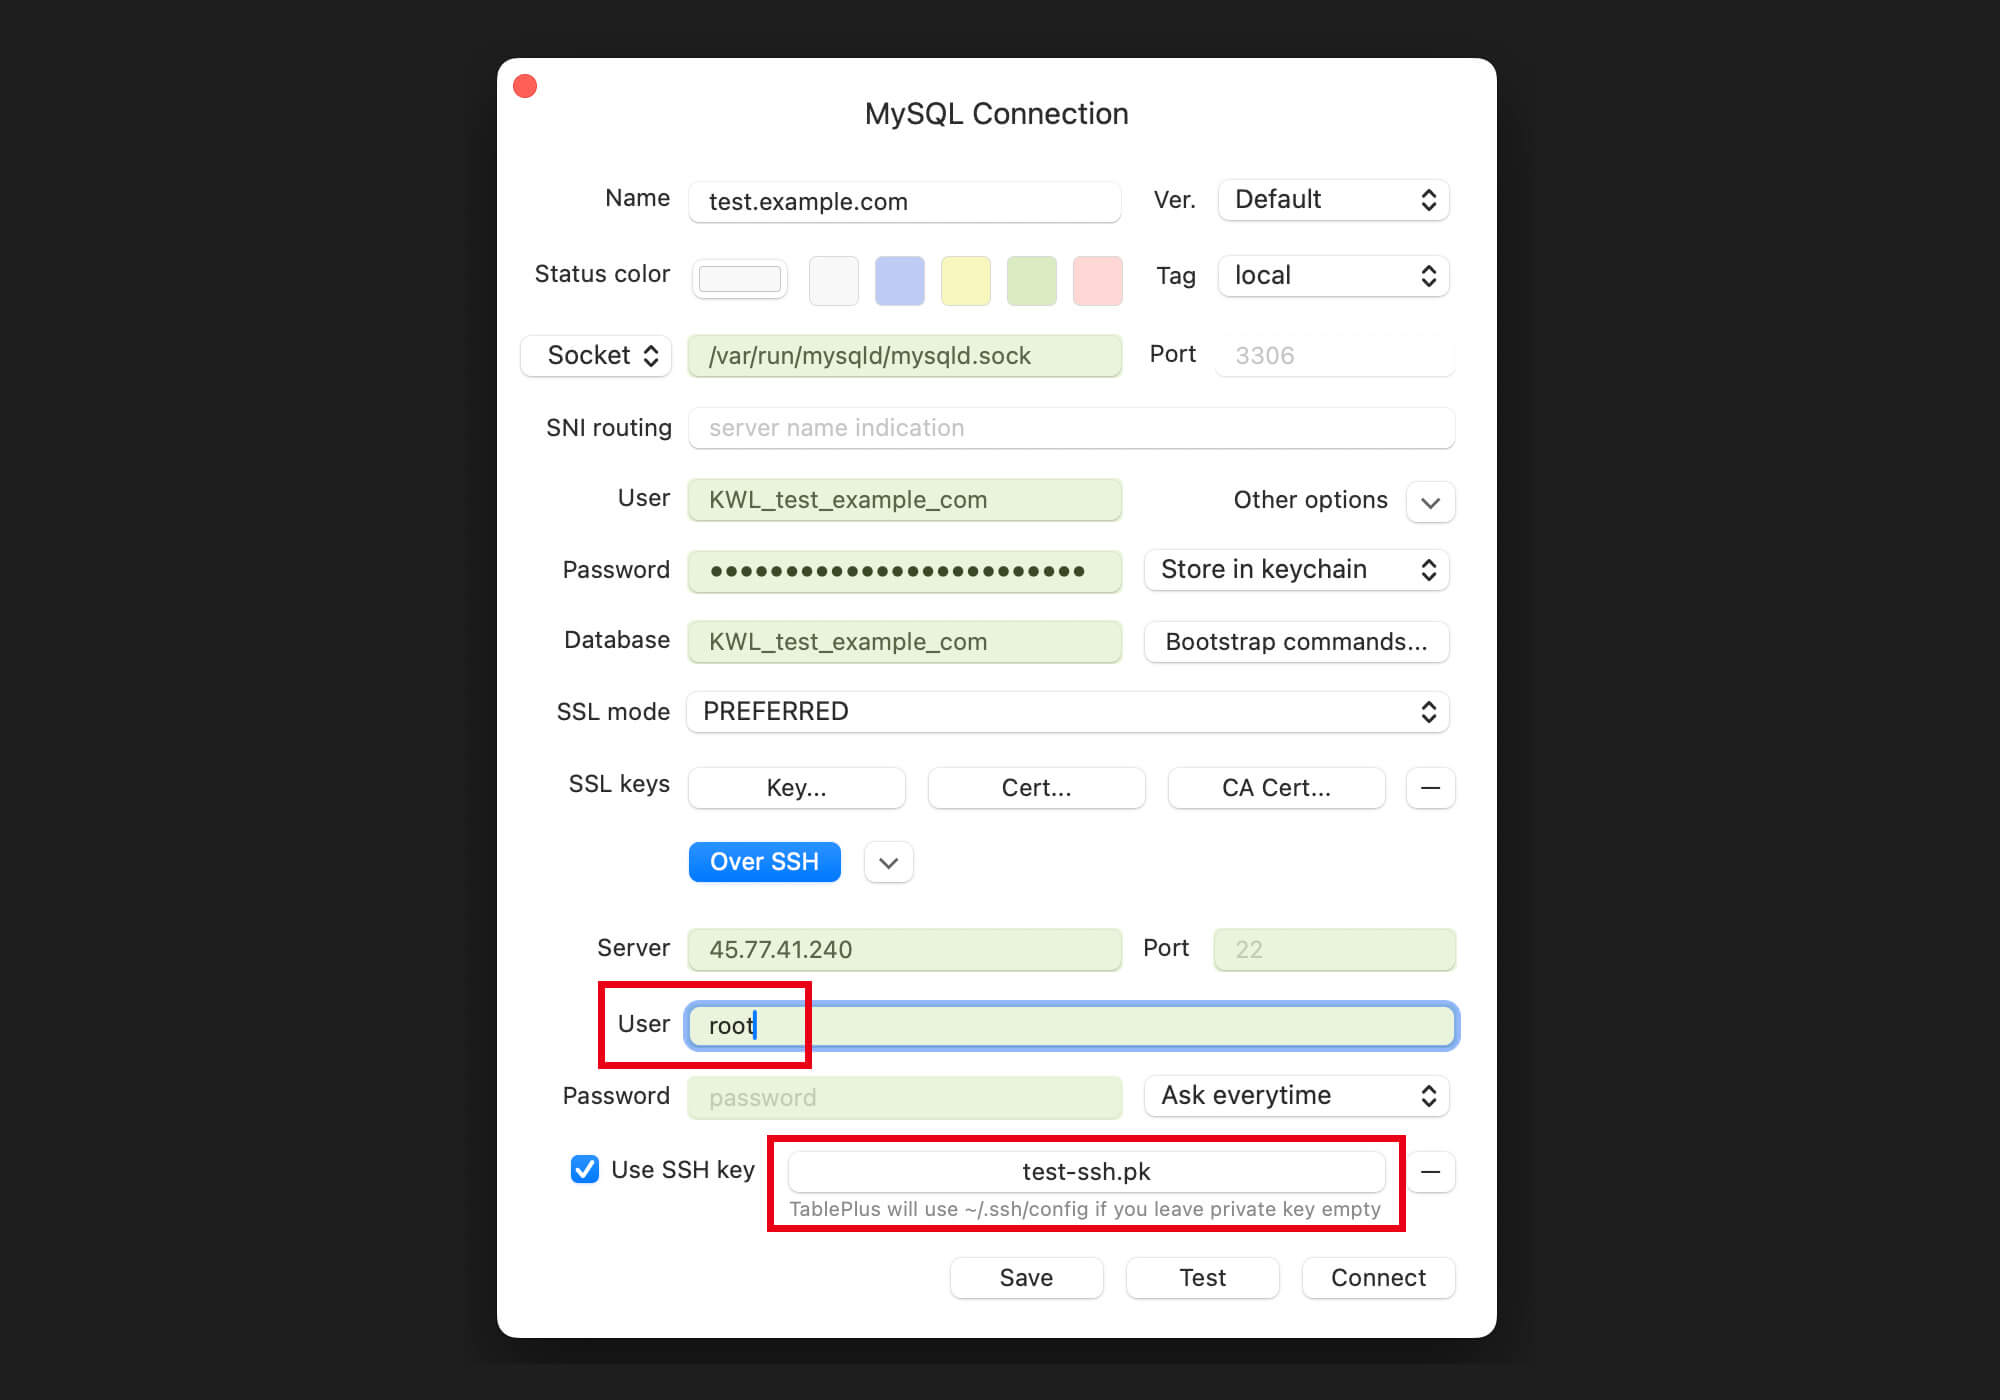This screenshot has height=1400, width=2000.
Task: Open the Ask everytime password dropdown
Action: point(1296,1096)
